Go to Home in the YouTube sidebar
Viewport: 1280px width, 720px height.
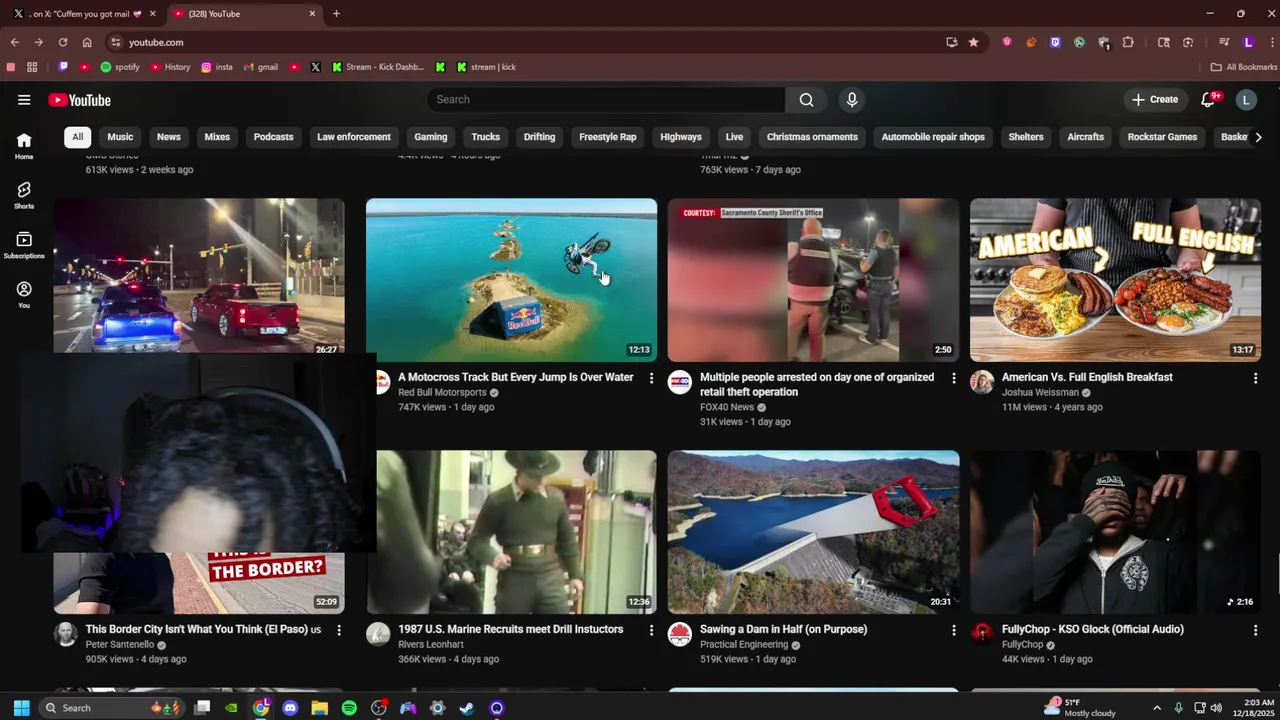[x=24, y=146]
